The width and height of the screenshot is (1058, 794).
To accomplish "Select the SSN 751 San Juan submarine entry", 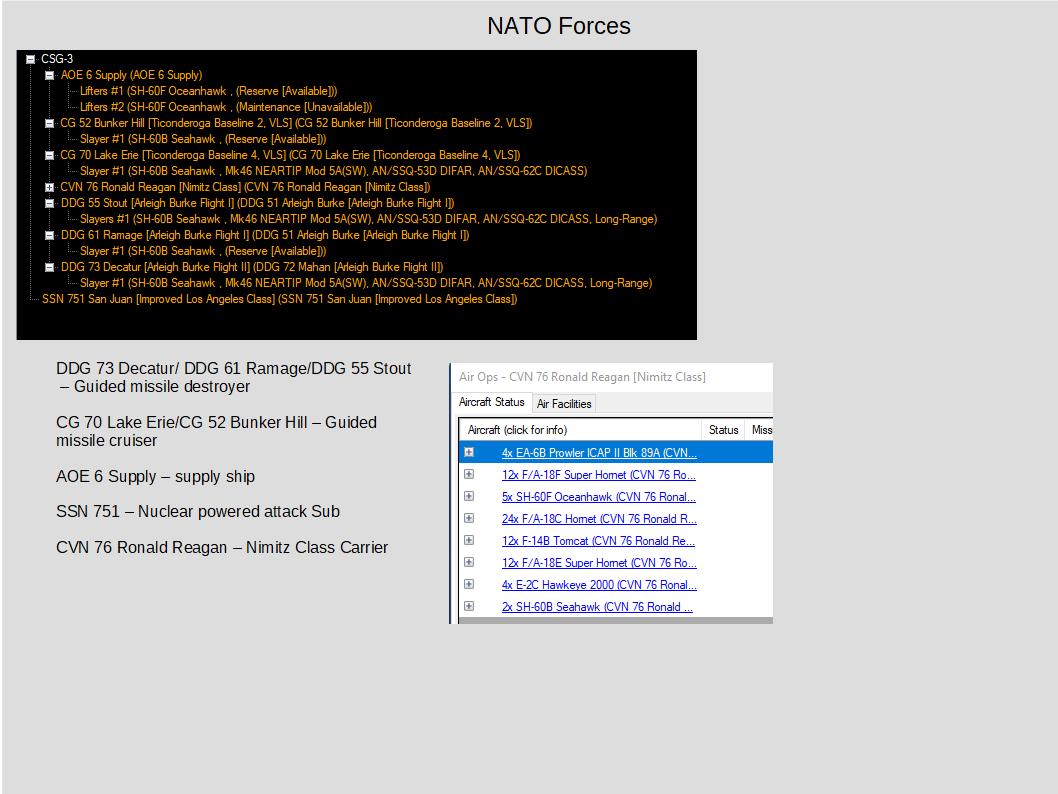I will [279, 299].
